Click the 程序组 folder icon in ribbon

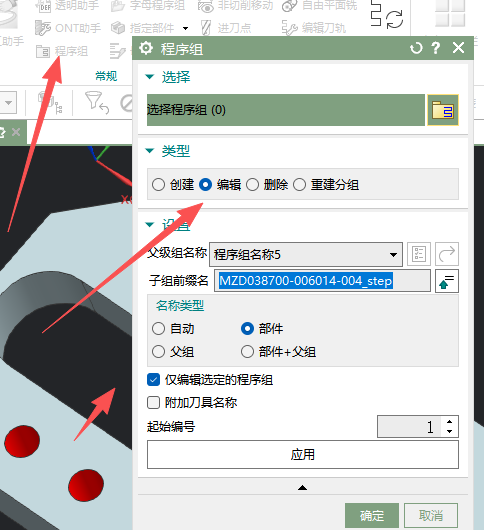point(43,51)
